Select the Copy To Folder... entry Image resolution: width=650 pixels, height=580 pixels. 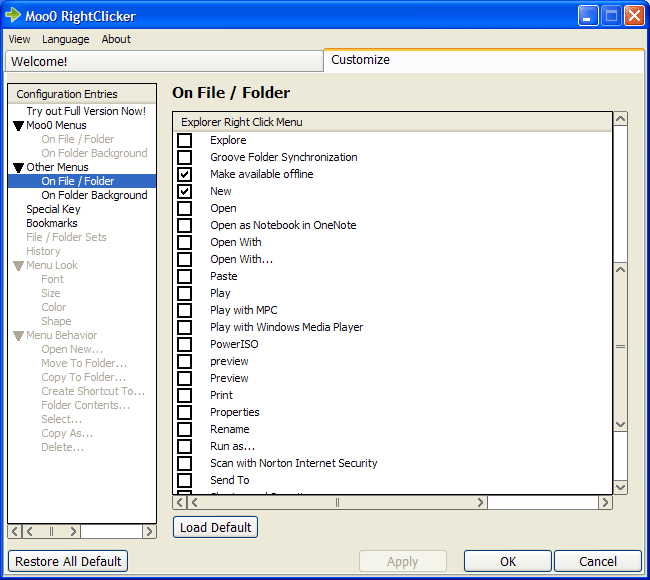click(x=83, y=377)
